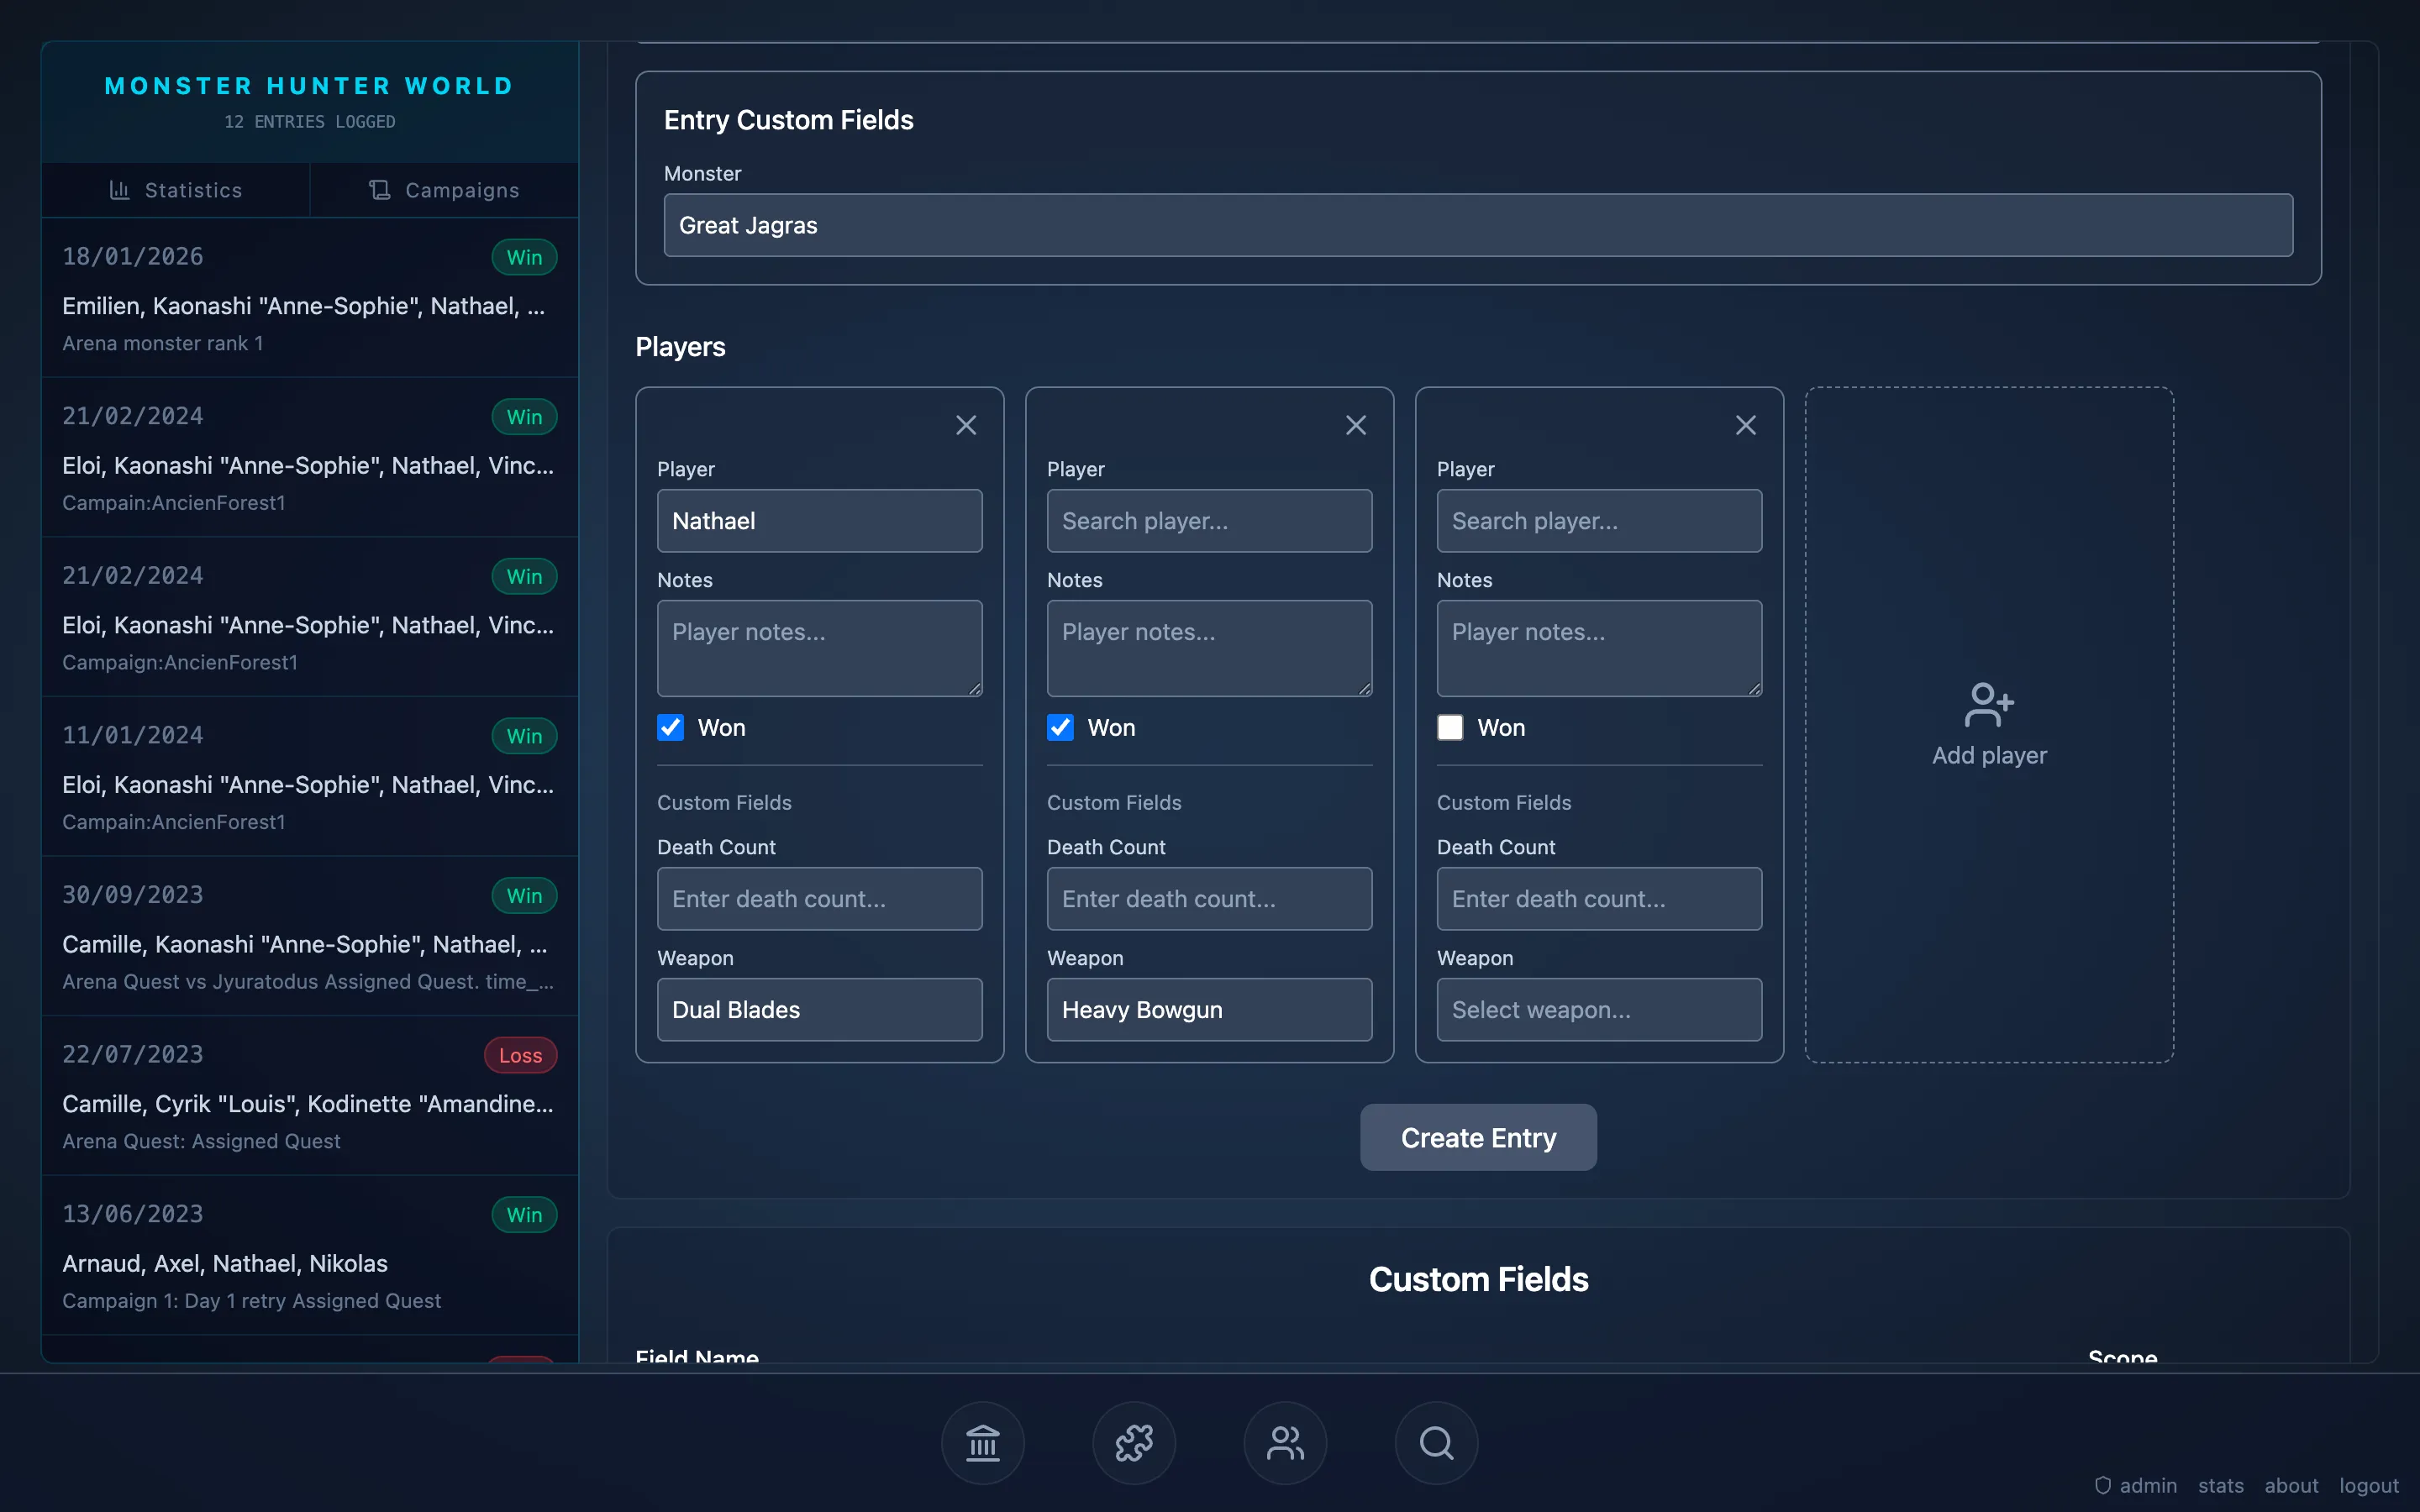The height and width of the screenshot is (1512, 2420).
Task: Click the logout link
Action: click(x=2369, y=1486)
